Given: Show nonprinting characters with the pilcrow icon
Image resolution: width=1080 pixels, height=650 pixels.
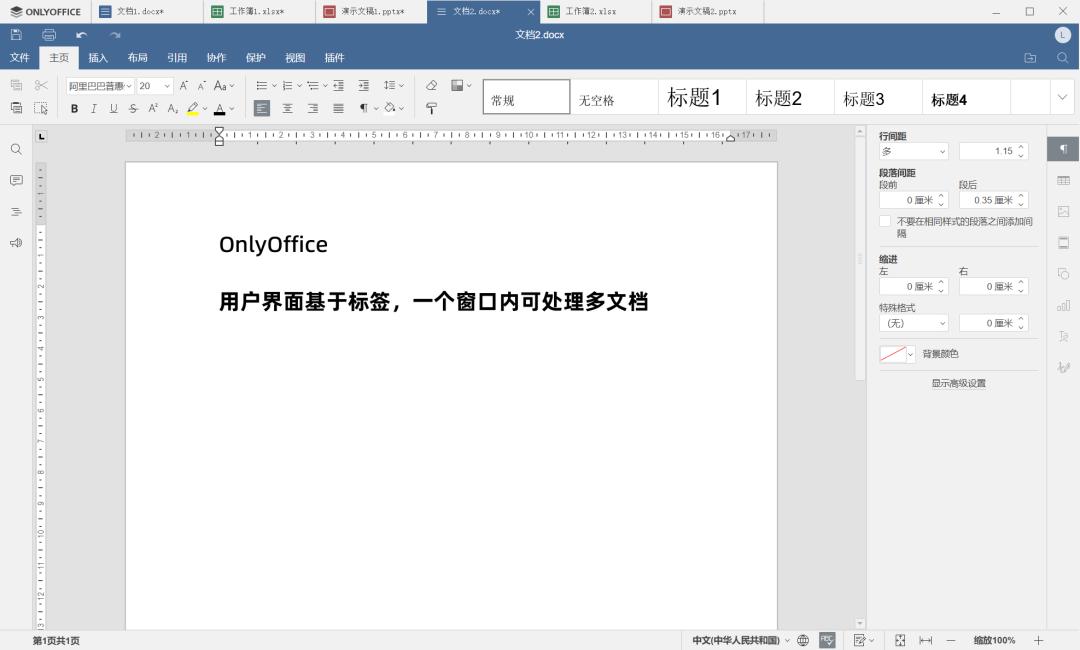Looking at the screenshot, I should tap(364, 108).
